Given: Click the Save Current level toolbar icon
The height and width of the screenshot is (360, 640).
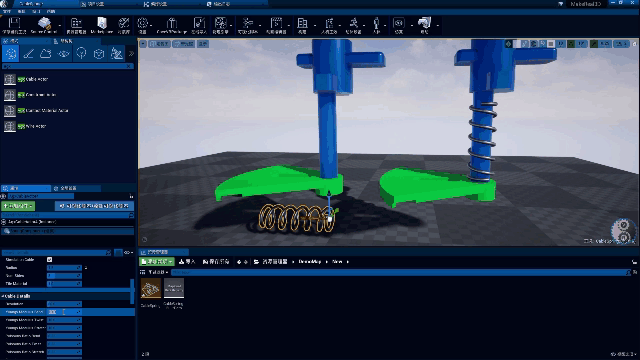Looking at the screenshot, I should coord(14,25).
